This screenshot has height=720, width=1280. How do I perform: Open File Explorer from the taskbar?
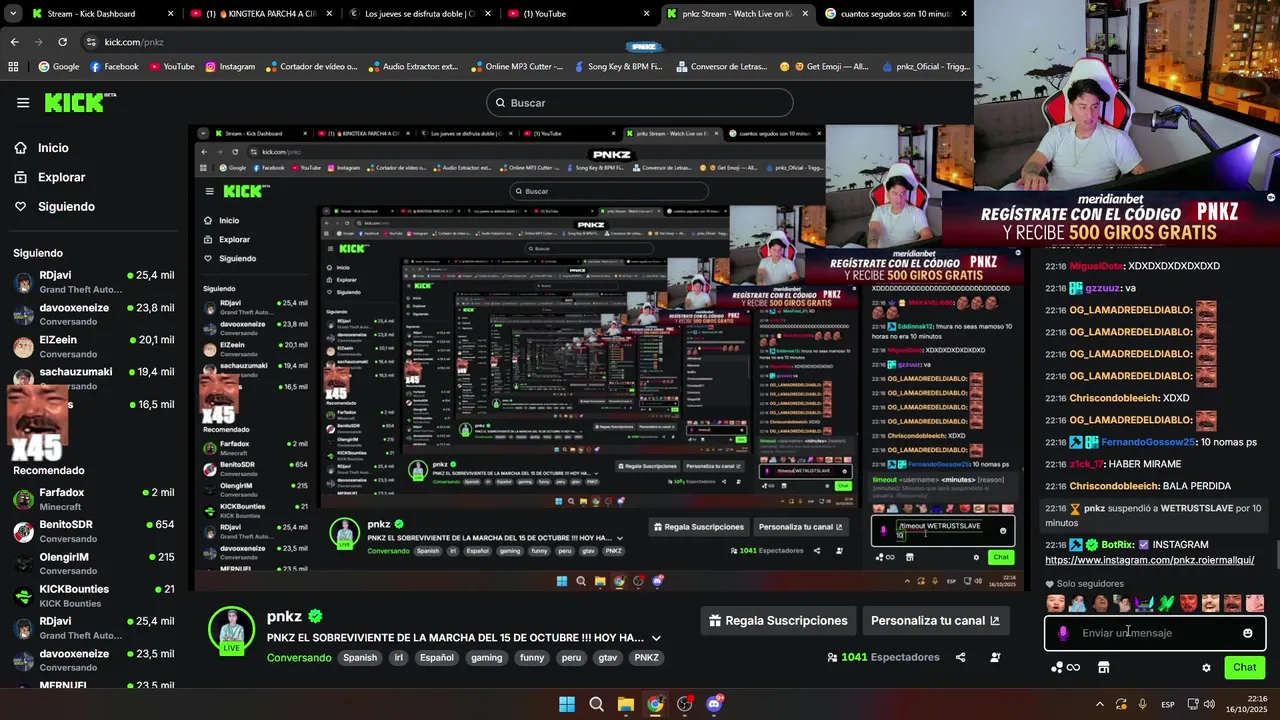tap(625, 704)
